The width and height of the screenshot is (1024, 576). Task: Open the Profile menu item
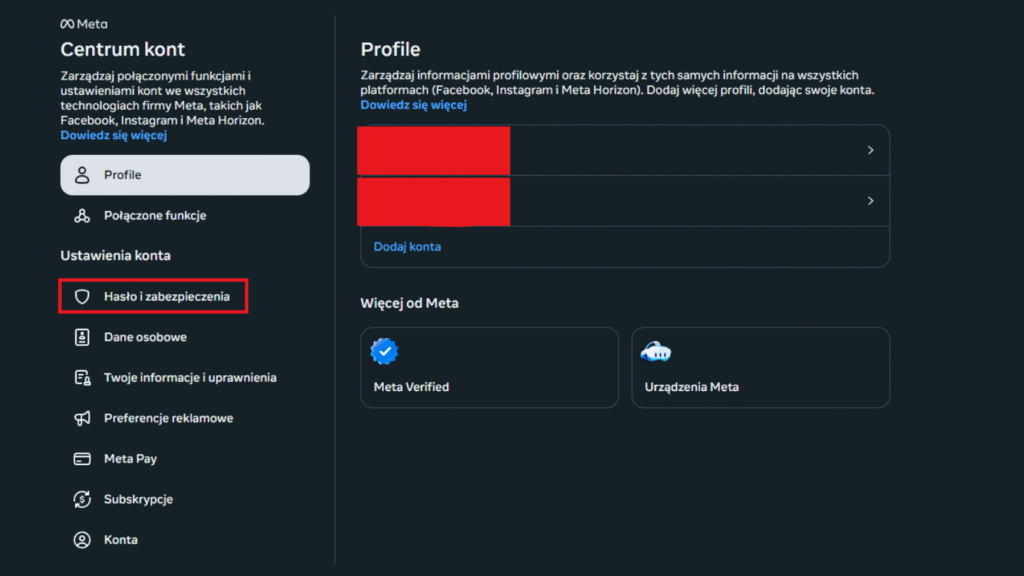point(185,175)
